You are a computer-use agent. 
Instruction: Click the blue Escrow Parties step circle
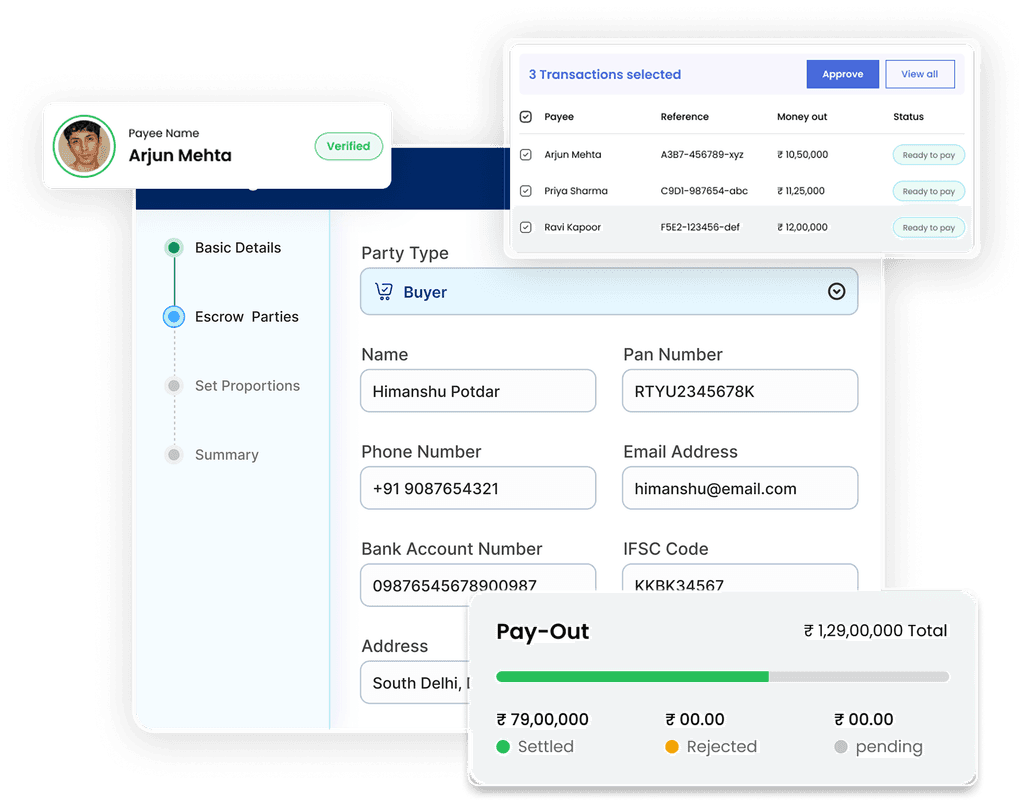click(174, 317)
